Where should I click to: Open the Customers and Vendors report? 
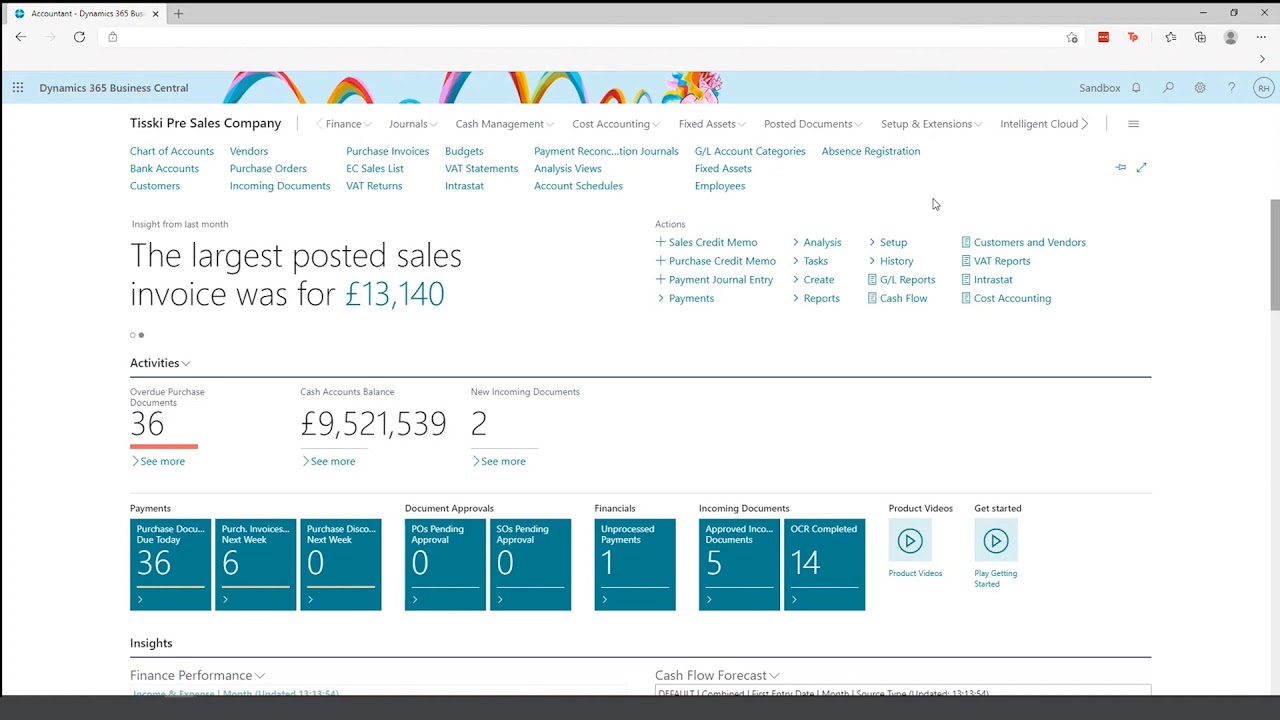(x=1023, y=242)
